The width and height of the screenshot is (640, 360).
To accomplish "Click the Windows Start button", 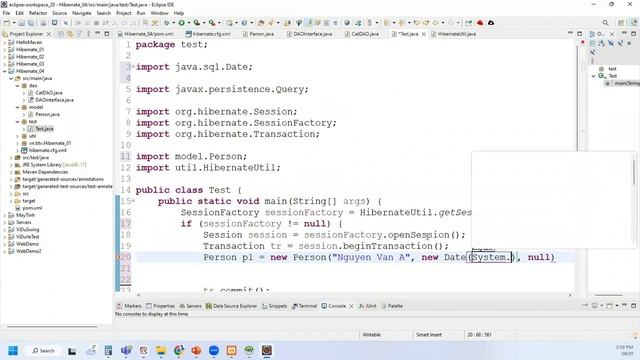I will [x=13, y=351].
